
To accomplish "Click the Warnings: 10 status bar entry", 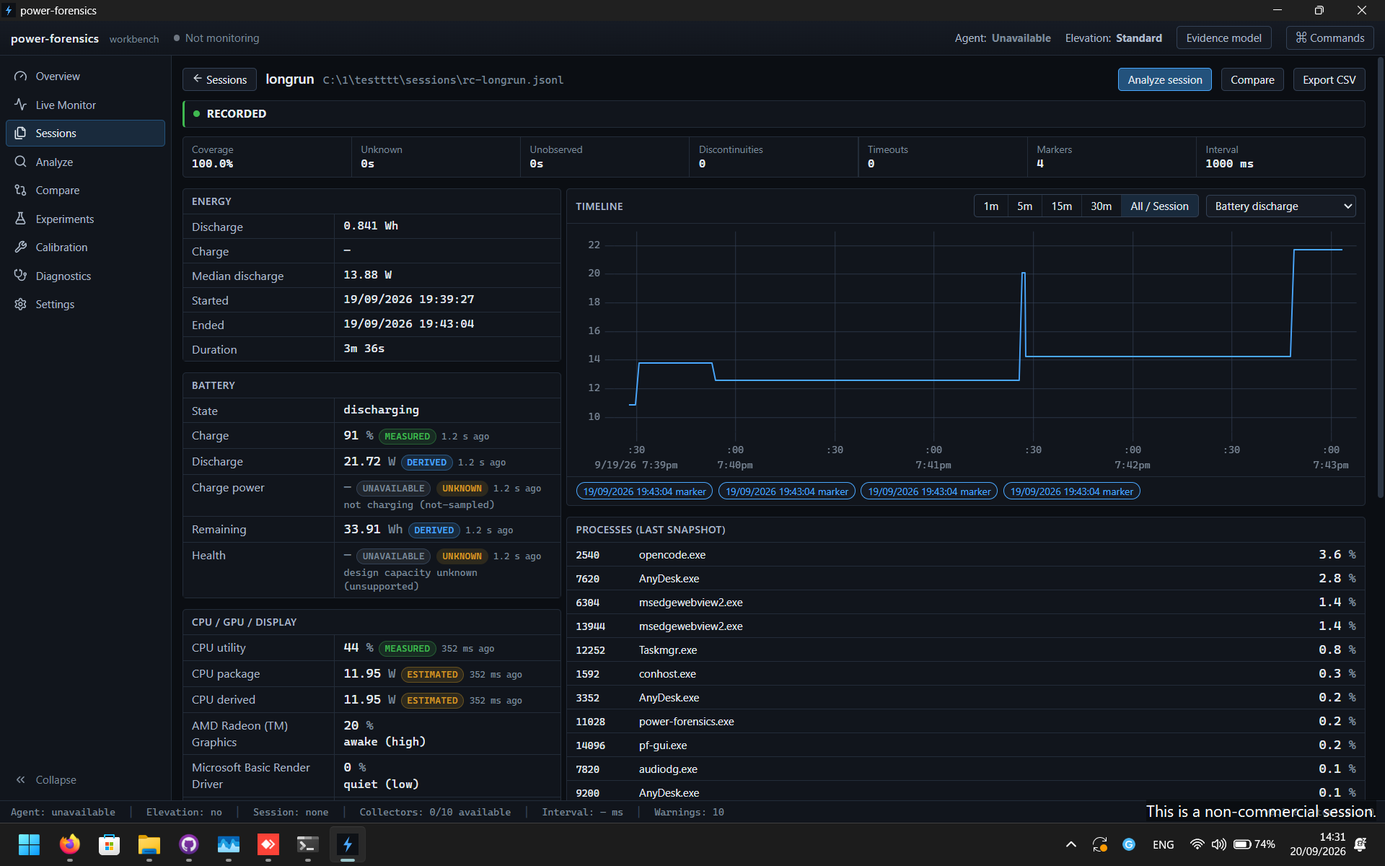I will 689,812.
